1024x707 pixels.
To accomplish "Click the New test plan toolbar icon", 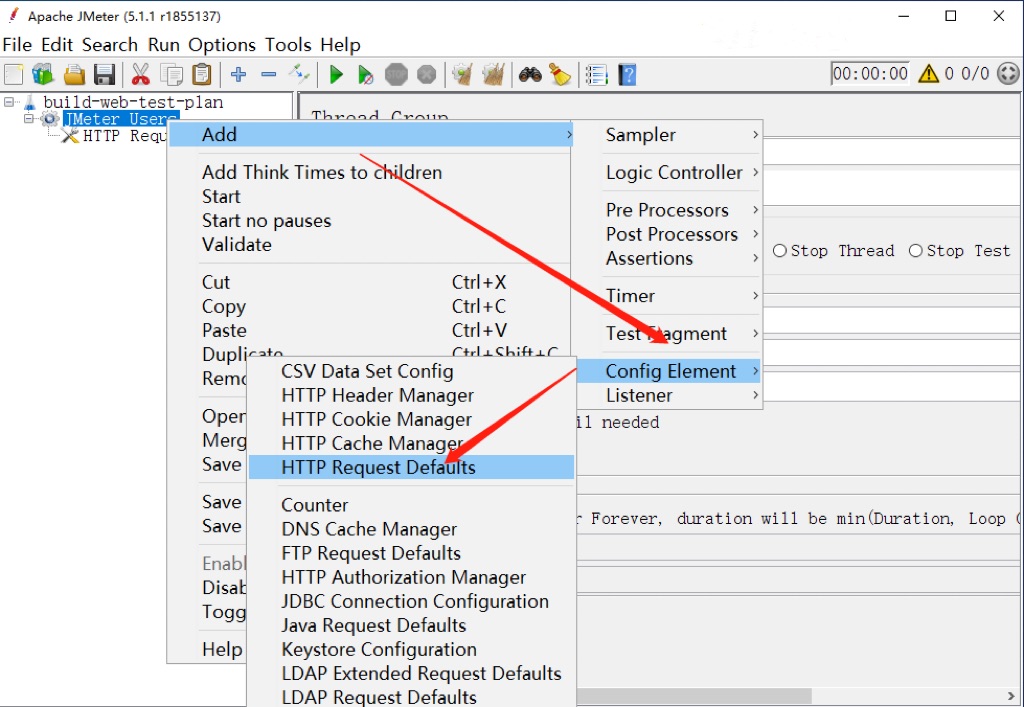I will pyautogui.click(x=14, y=74).
